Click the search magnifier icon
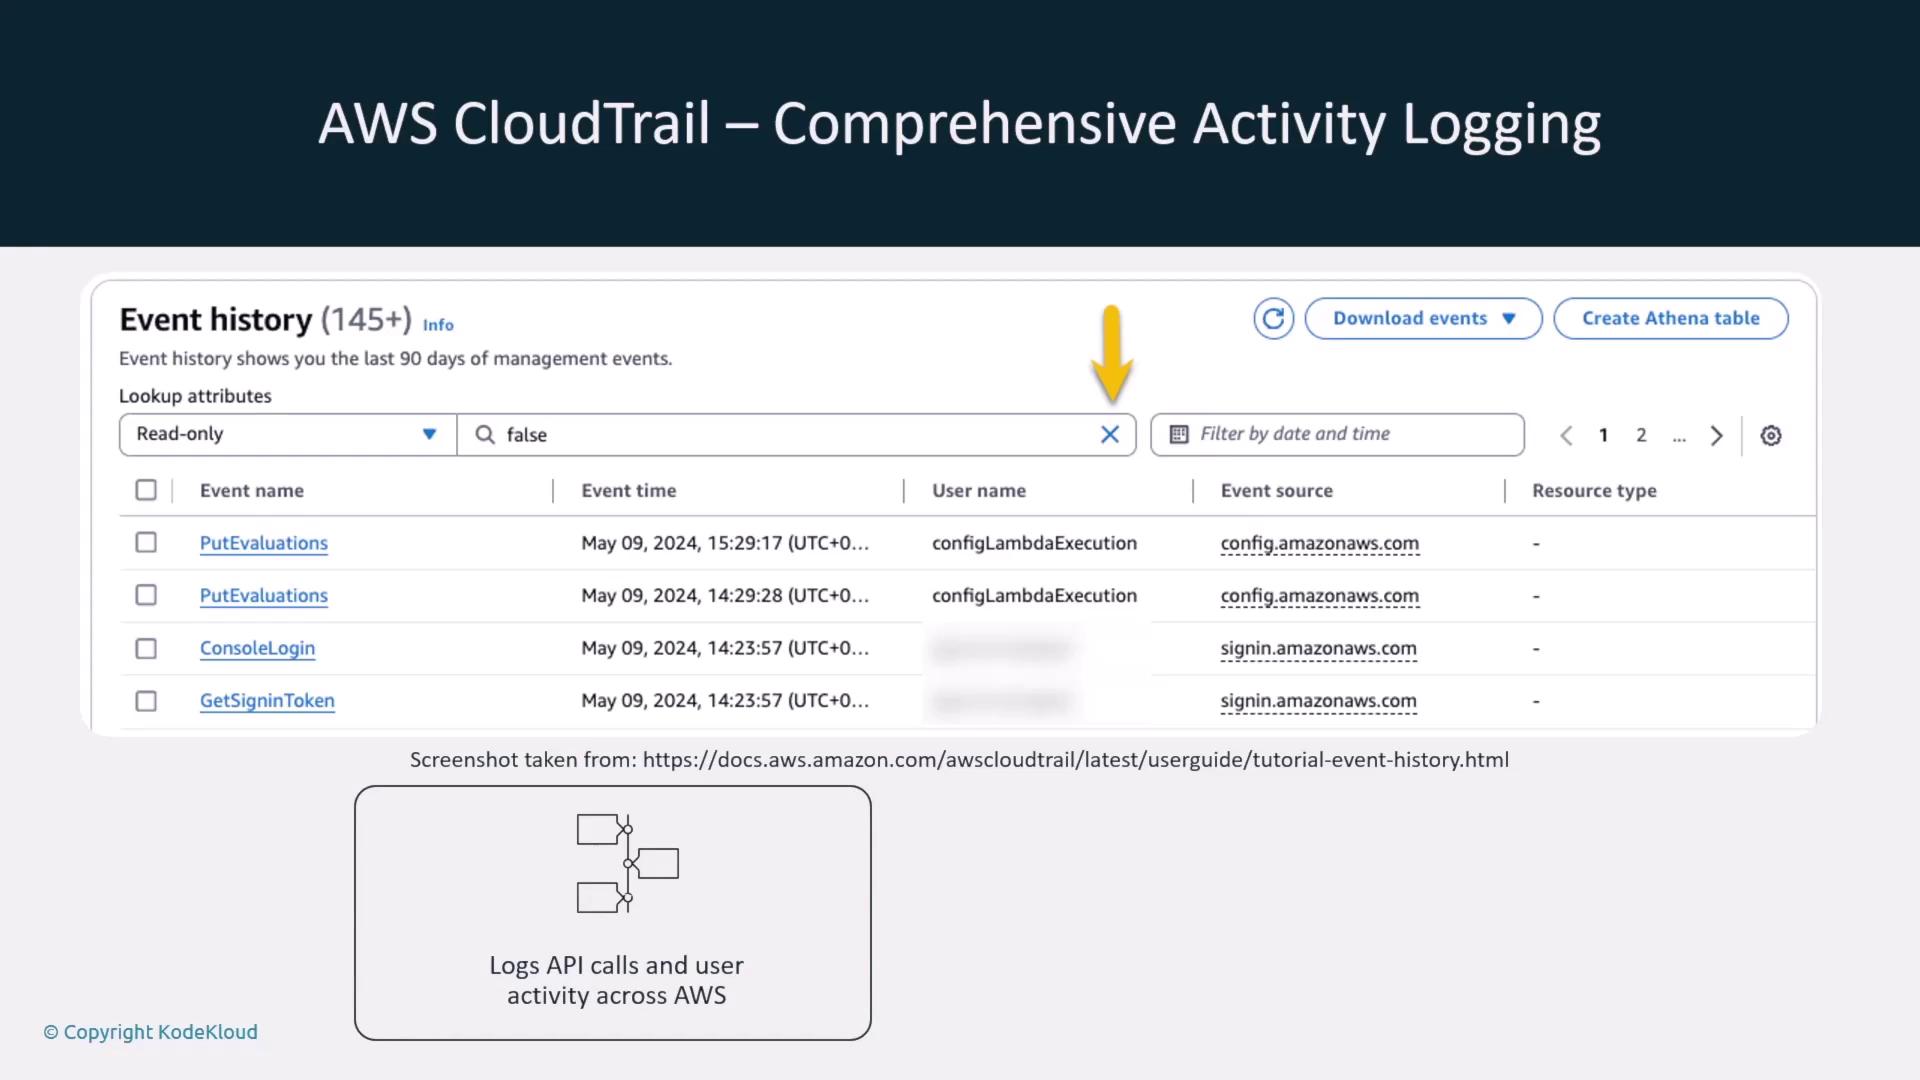Viewport: 1920px width, 1080px height. (x=485, y=435)
